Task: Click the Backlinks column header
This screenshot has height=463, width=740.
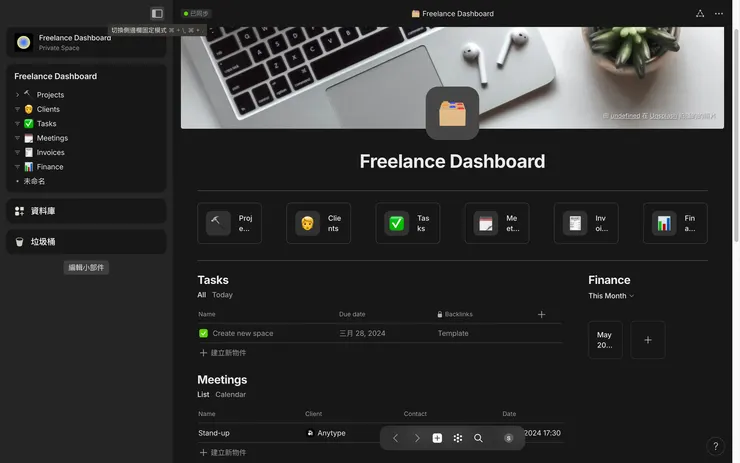Action: tap(455, 314)
